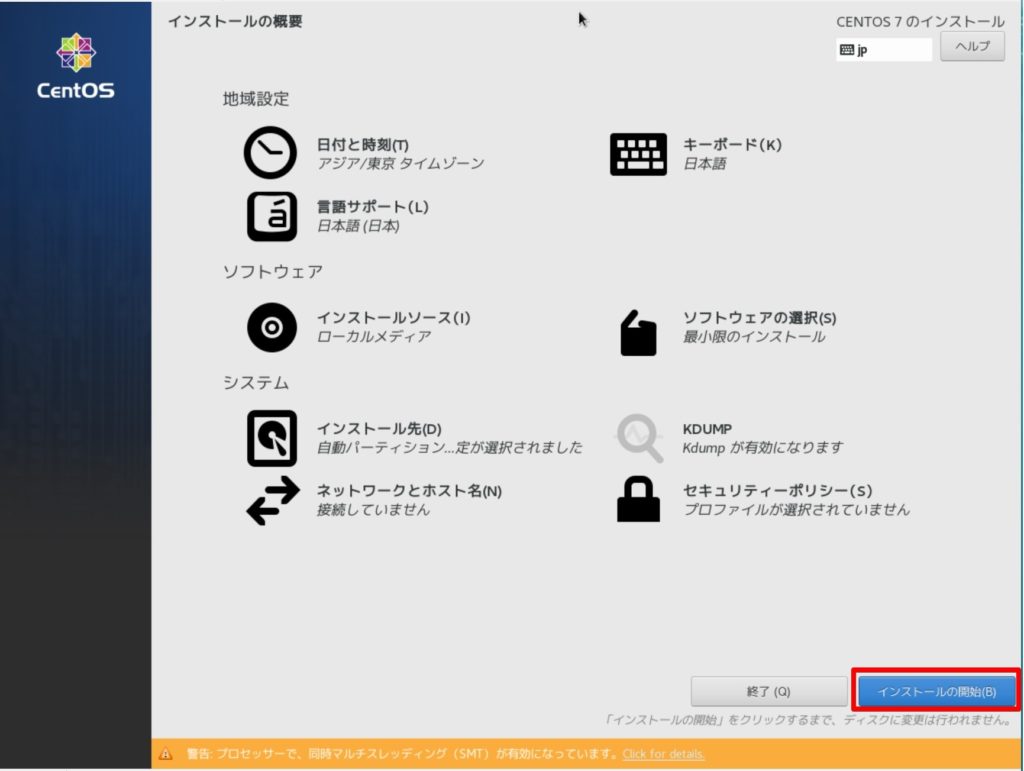The image size is (1024, 771).
Task: Click the SMT warning message text
Action: (402, 754)
